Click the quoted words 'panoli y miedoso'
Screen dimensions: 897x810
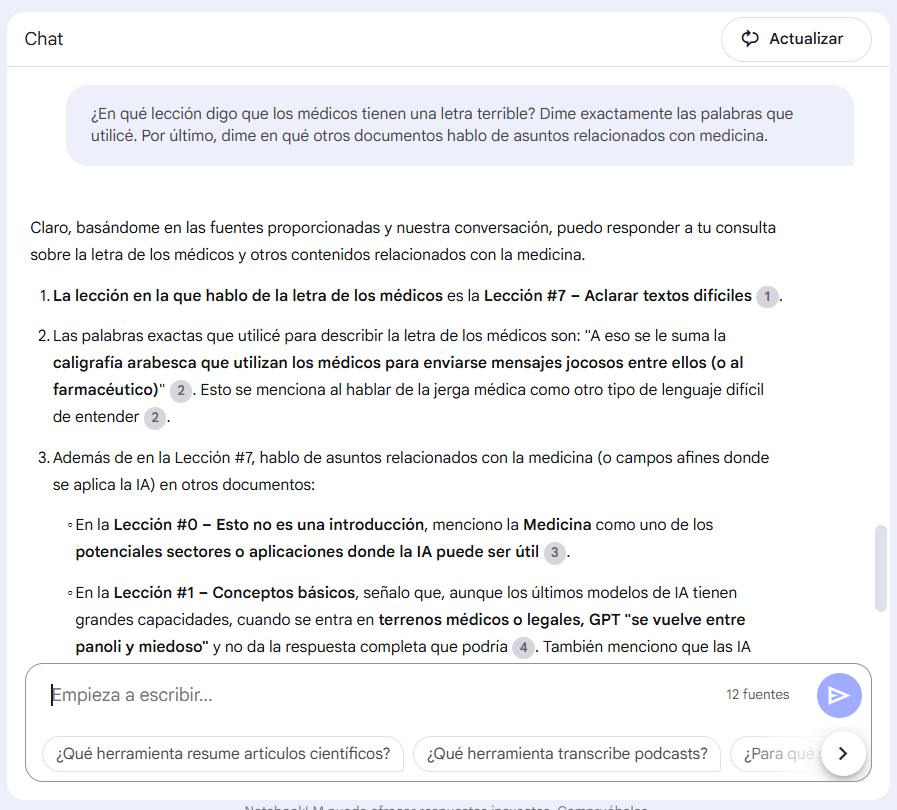140,646
